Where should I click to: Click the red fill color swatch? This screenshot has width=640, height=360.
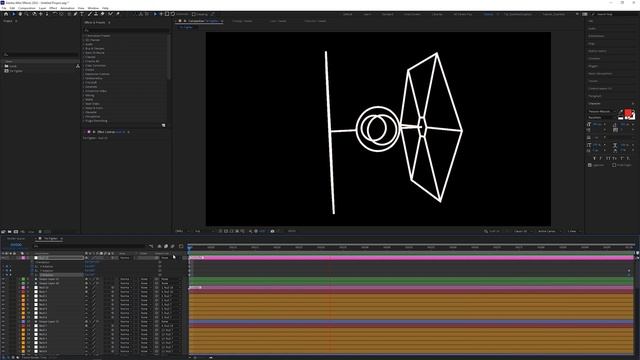628,113
